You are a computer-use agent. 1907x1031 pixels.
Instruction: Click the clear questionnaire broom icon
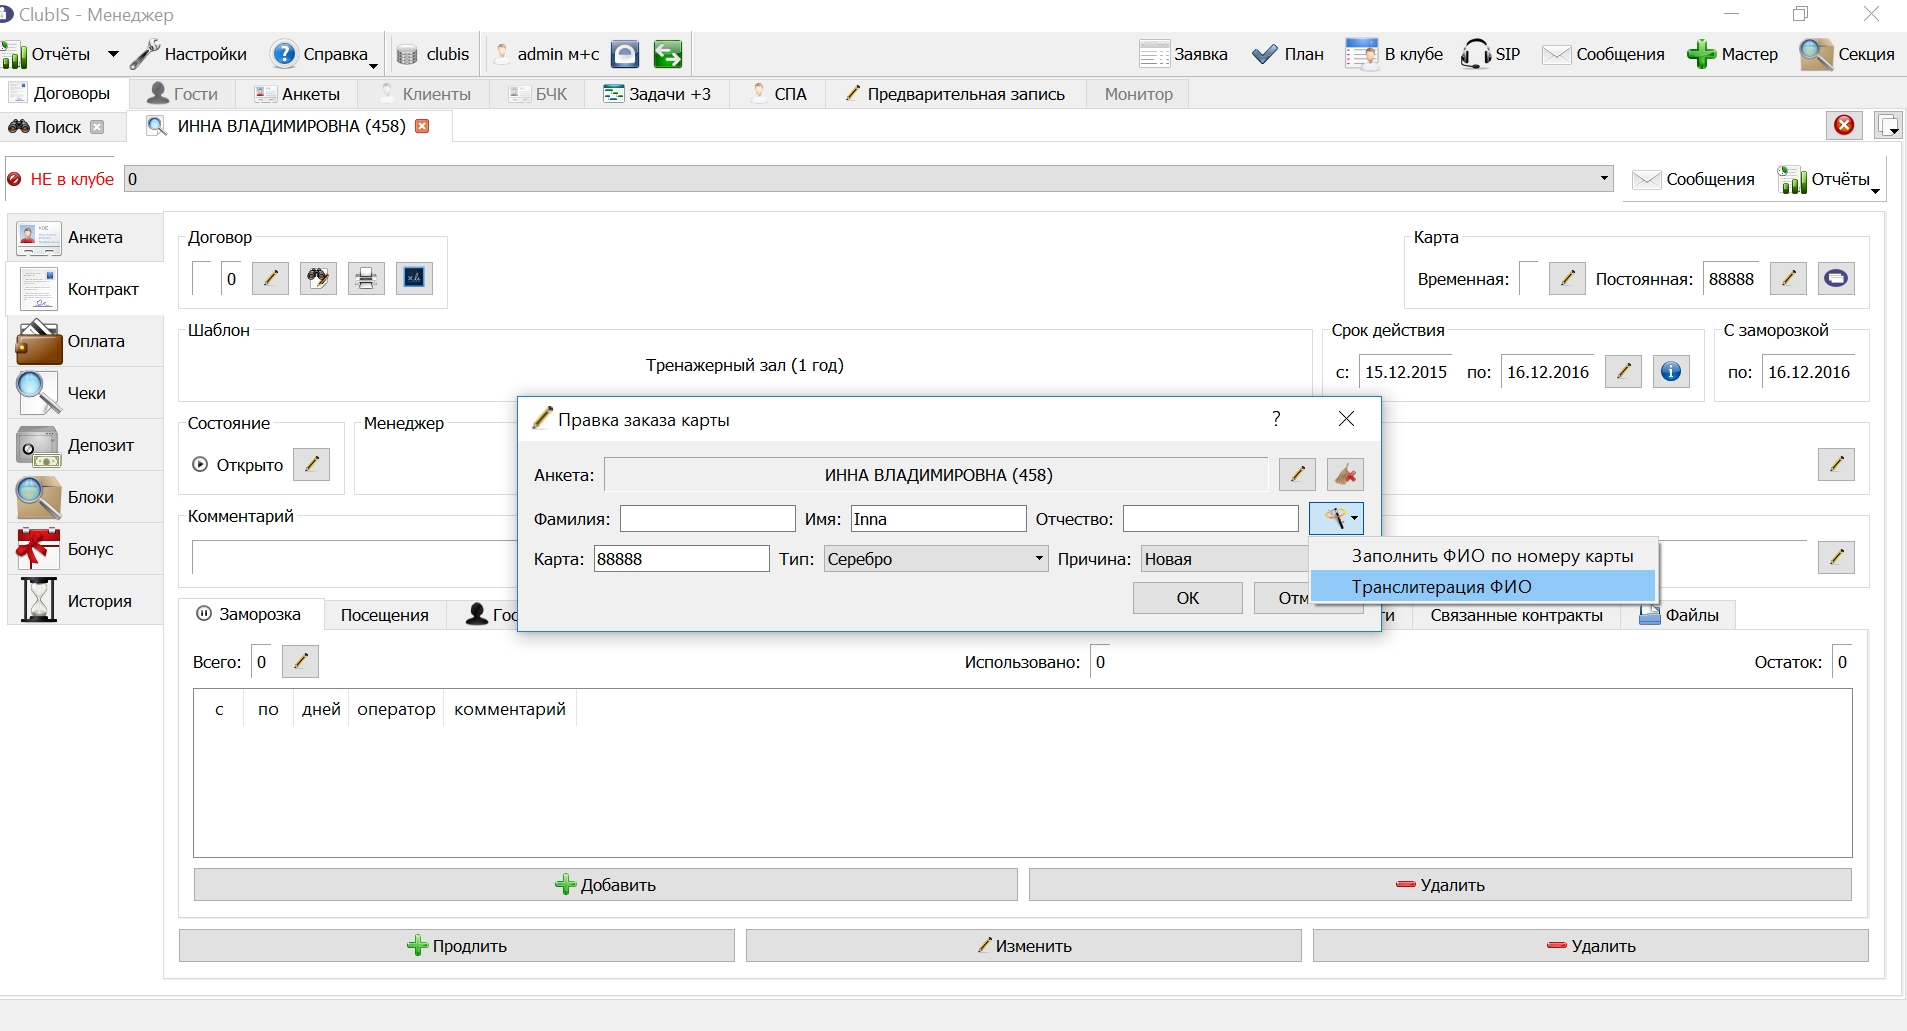(1345, 474)
